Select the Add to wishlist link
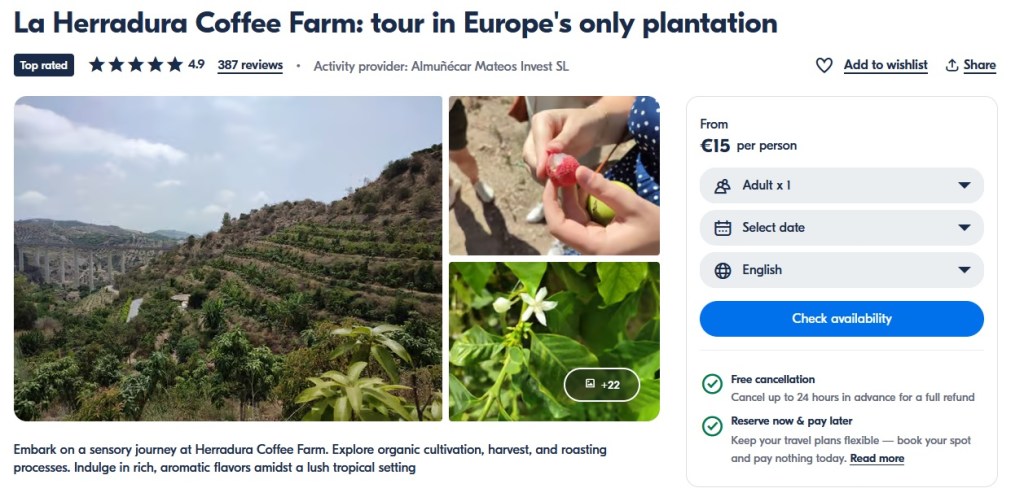This screenshot has height=497, width=1024. click(885, 65)
